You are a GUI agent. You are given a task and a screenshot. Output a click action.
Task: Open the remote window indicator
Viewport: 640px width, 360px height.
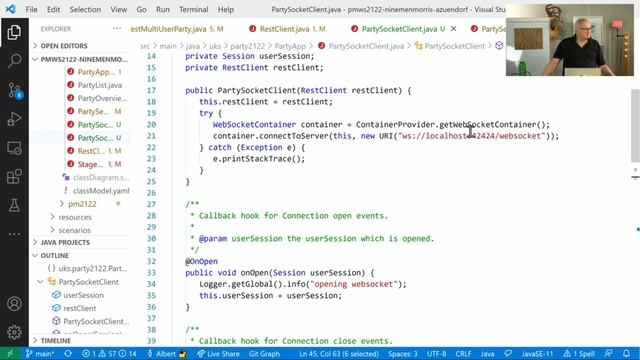point(10,354)
